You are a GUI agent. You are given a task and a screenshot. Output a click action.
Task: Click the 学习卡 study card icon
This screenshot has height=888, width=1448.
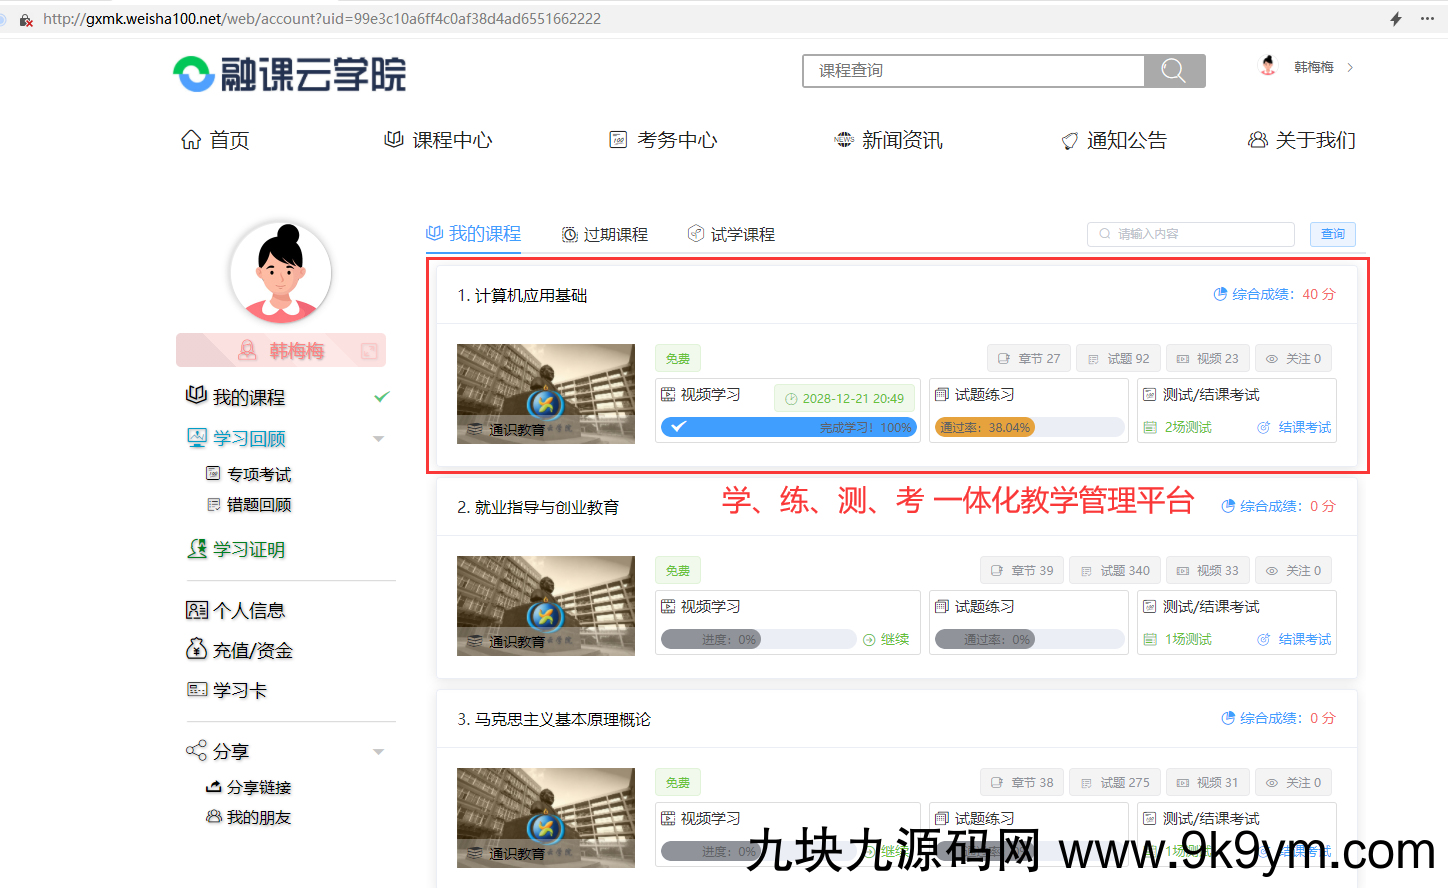click(198, 689)
